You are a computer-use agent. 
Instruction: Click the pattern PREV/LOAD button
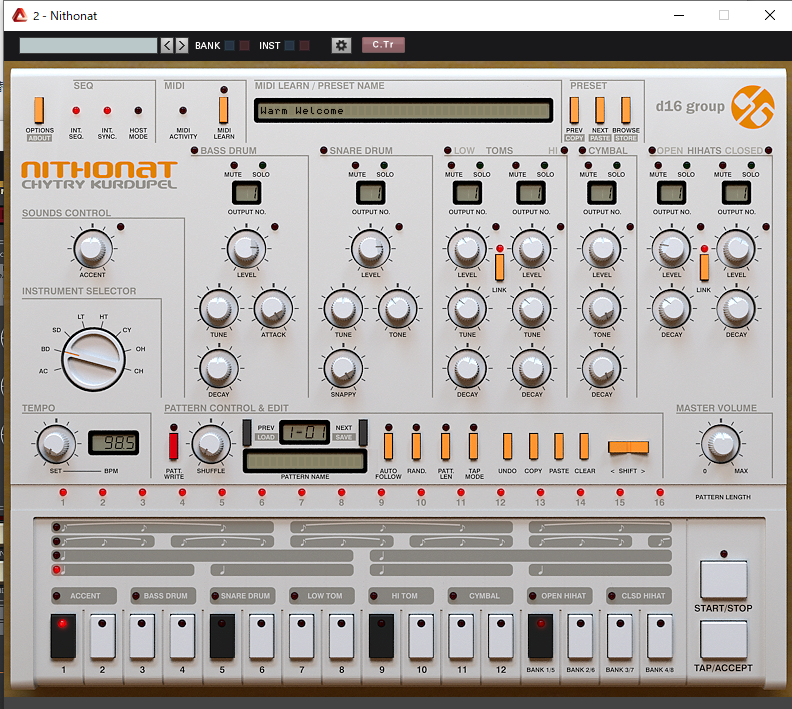(247, 433)
